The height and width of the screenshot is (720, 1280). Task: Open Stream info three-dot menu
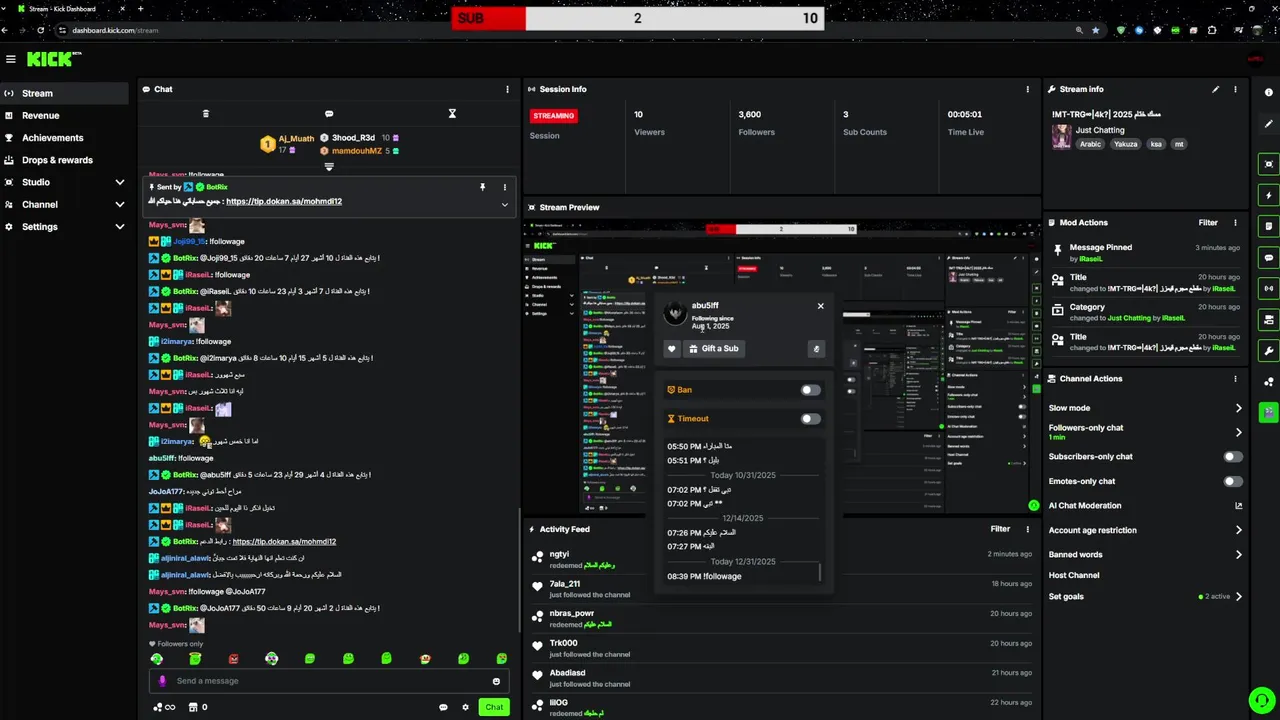pos(1235,89)
